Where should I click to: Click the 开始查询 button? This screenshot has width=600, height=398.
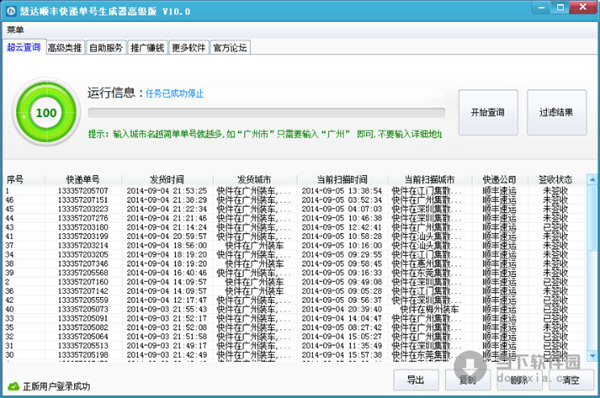pos(488,113)
